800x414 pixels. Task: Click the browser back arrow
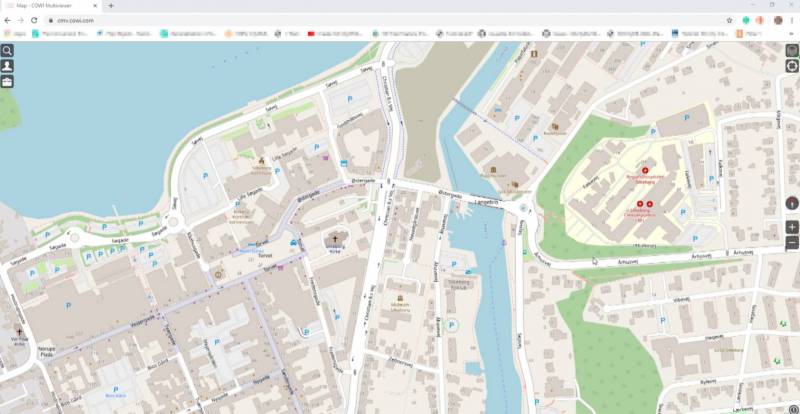pos(8,20)
